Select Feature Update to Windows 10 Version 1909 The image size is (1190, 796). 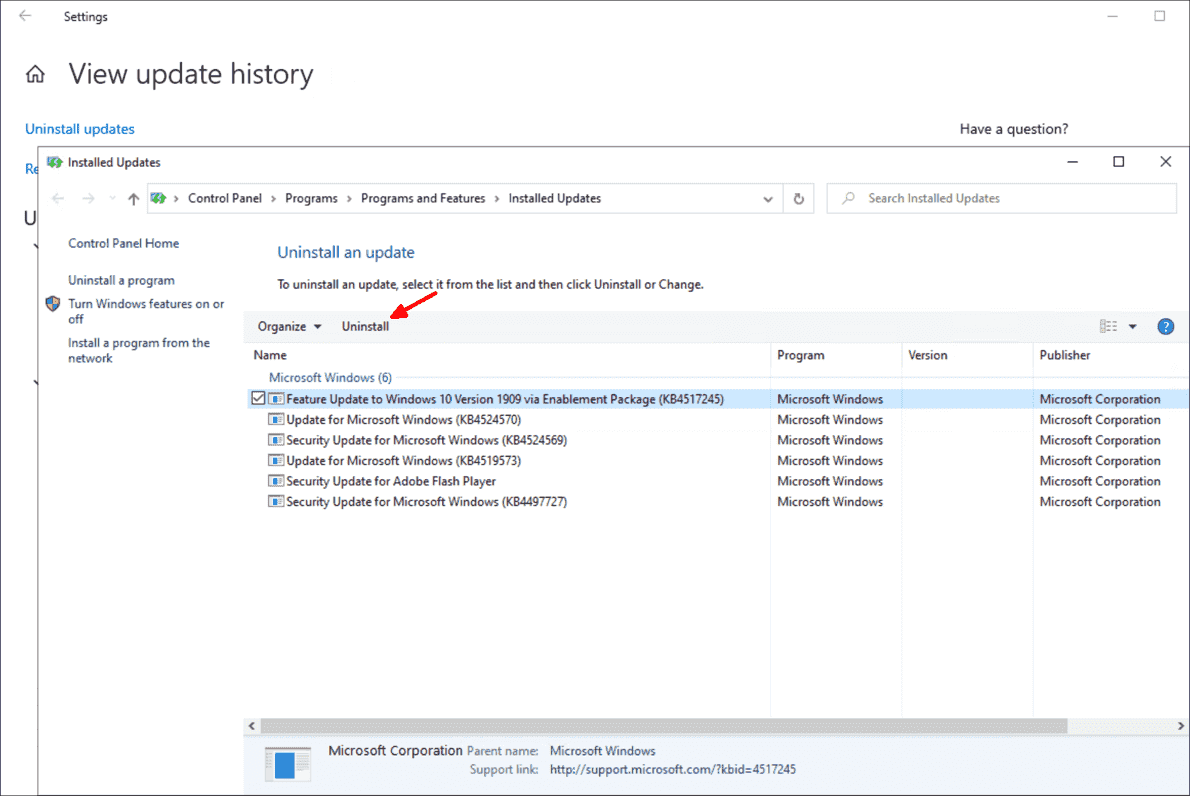[505, 399]
